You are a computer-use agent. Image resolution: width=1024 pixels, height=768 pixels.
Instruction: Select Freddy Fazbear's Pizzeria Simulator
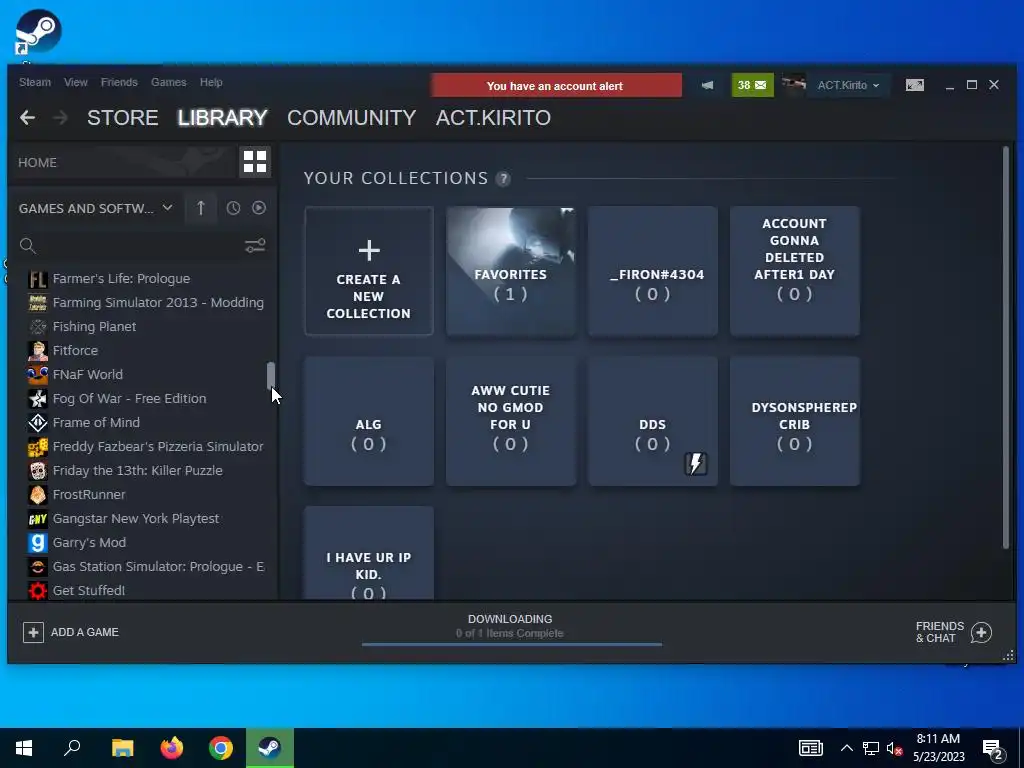(x=158, y=447)
